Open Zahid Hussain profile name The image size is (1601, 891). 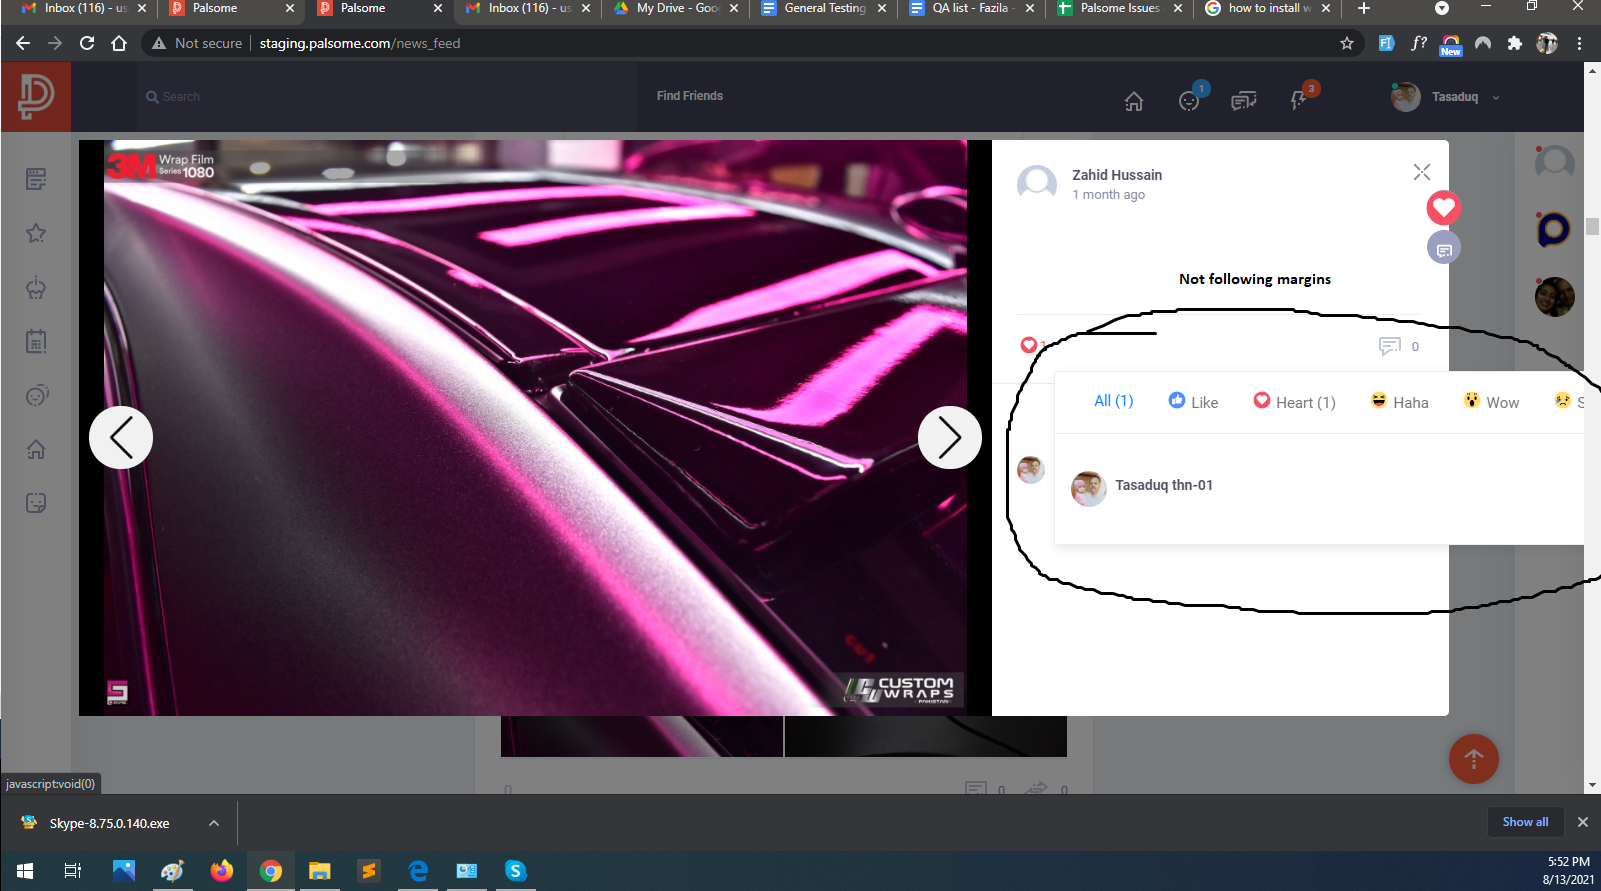click(x=1117, y=175)
